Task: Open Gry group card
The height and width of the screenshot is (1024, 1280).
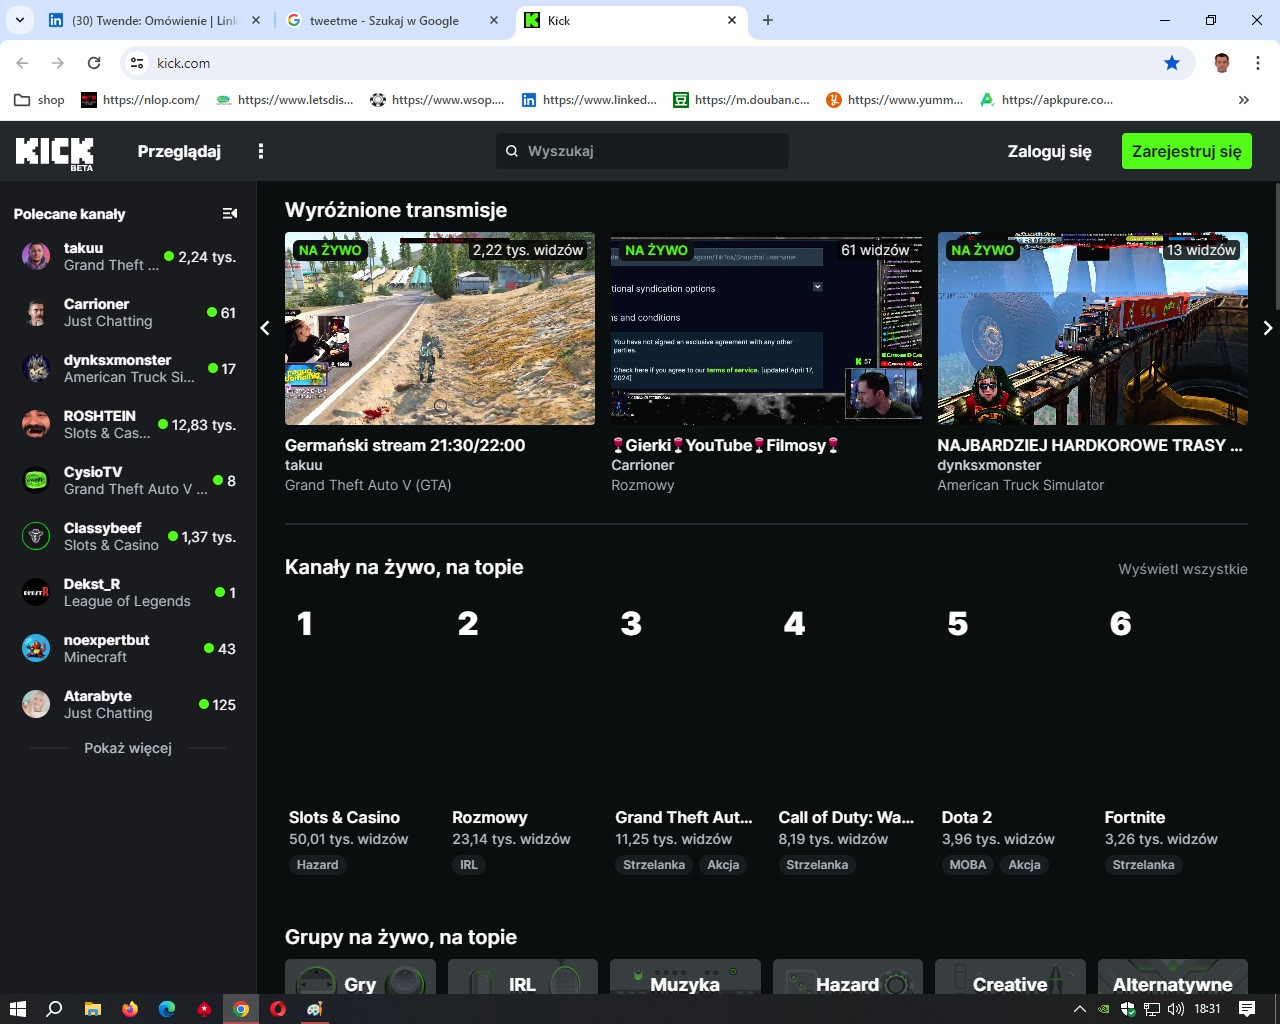Action: tap(360, 977)
